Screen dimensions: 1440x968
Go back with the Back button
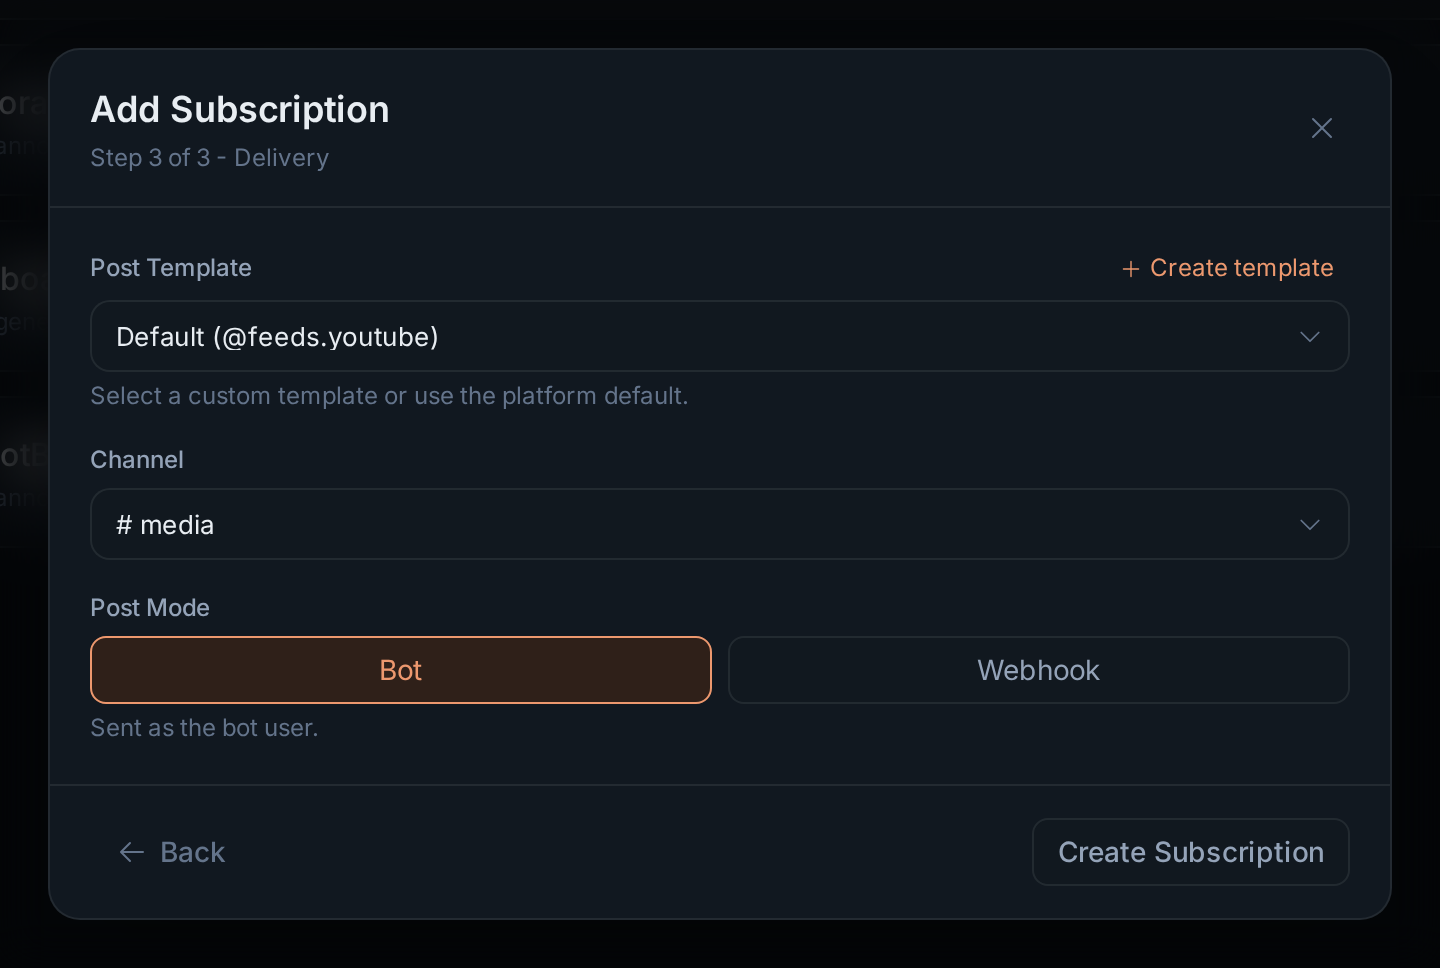pyautogui.click(x=172, y=852)
